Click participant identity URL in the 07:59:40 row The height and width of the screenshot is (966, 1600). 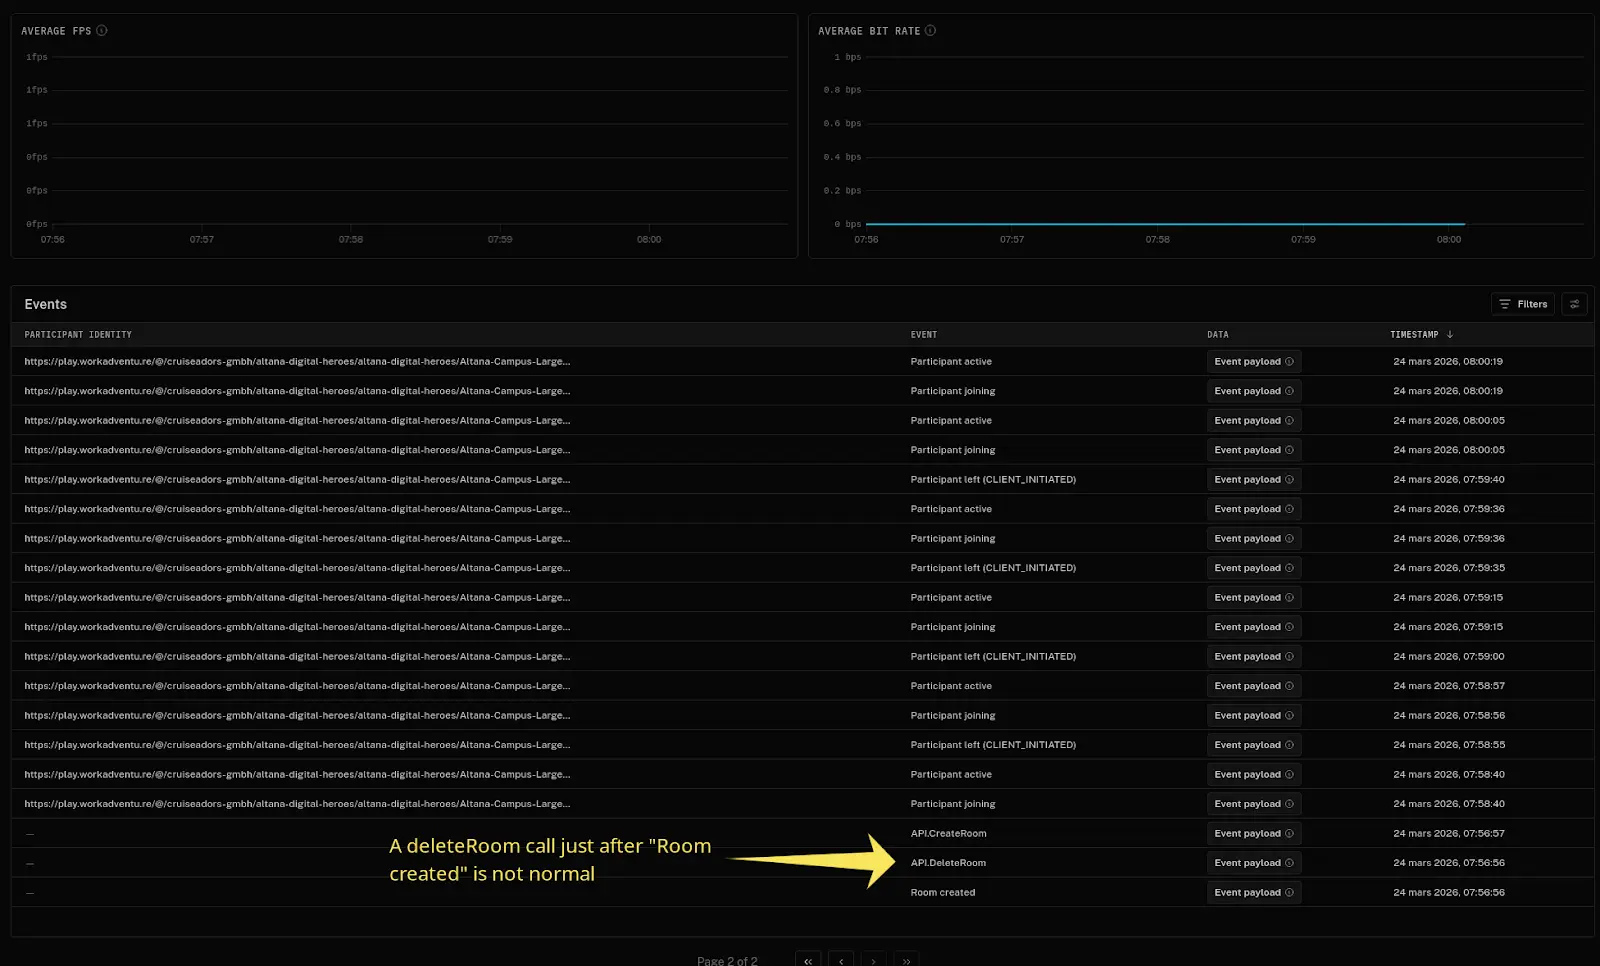pos(297,480)
